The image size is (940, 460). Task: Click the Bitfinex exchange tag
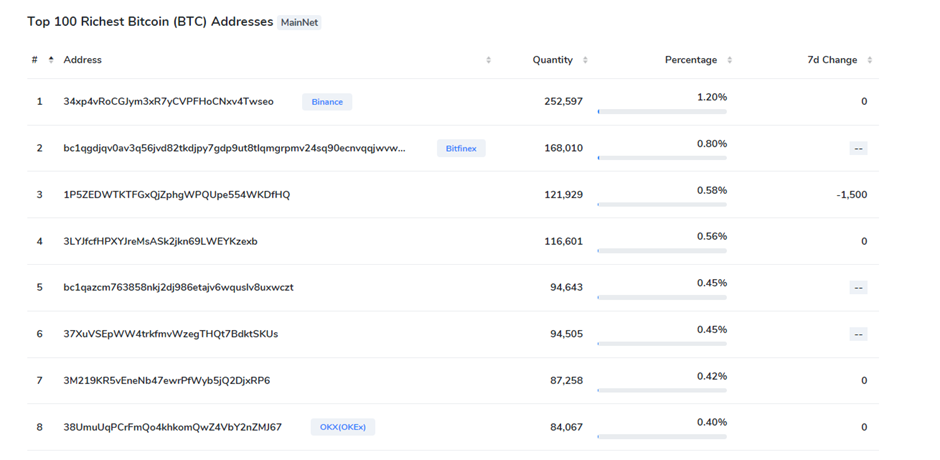tap(461, 148)
